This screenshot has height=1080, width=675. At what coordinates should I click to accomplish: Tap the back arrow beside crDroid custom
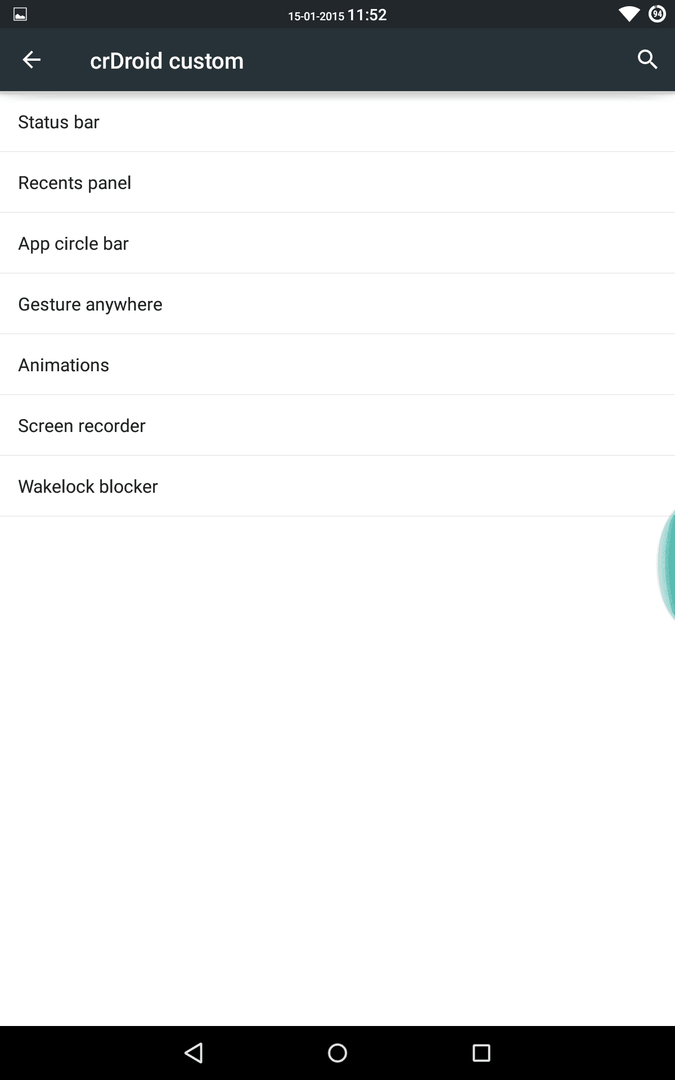pos(32,60)
